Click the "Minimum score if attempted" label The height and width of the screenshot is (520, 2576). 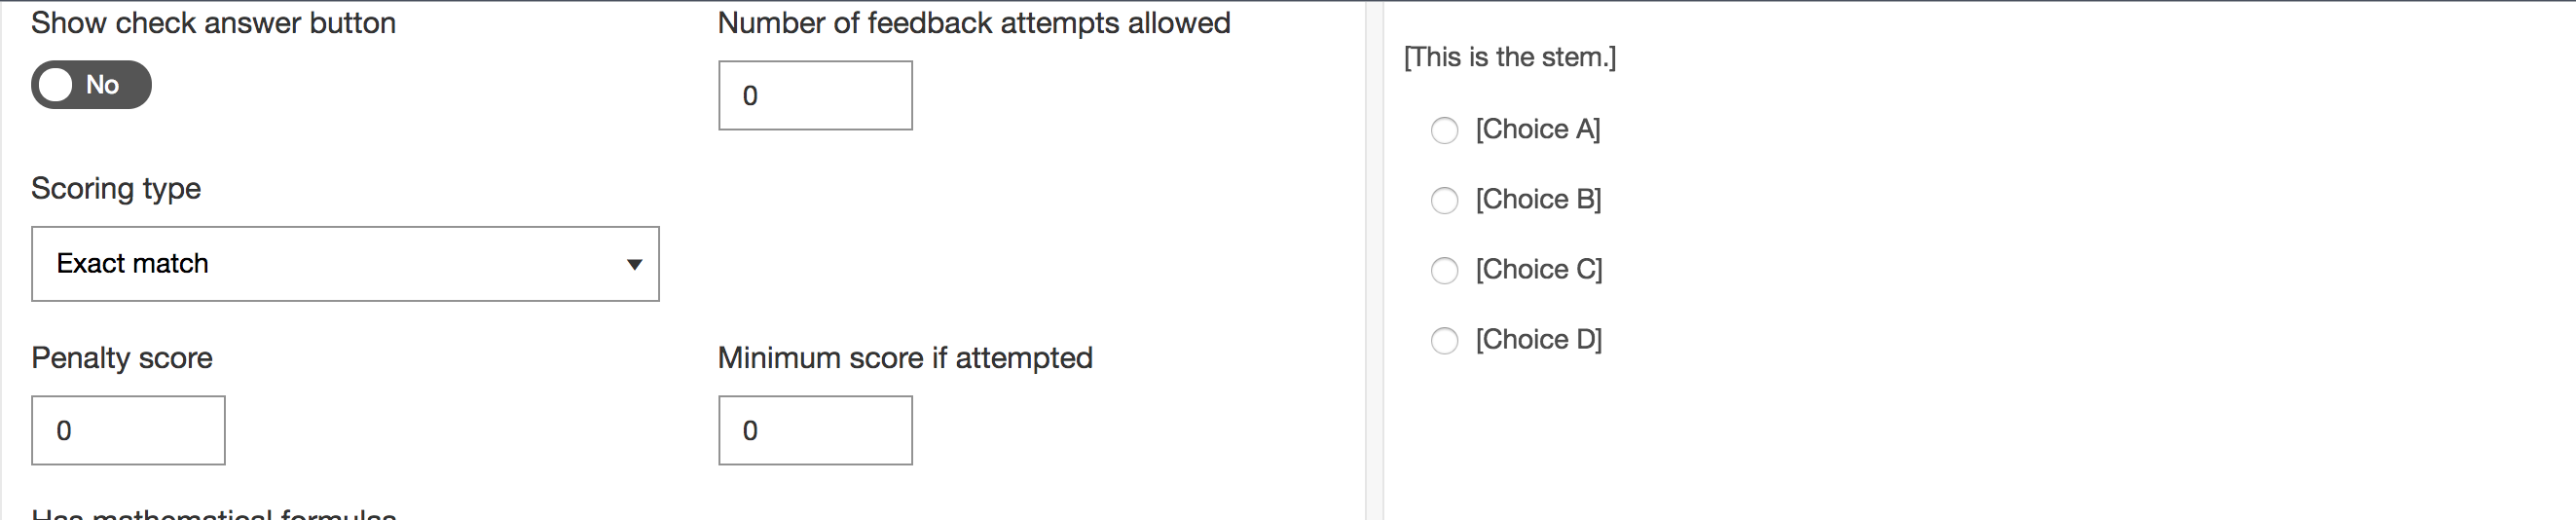click(905, 358)
